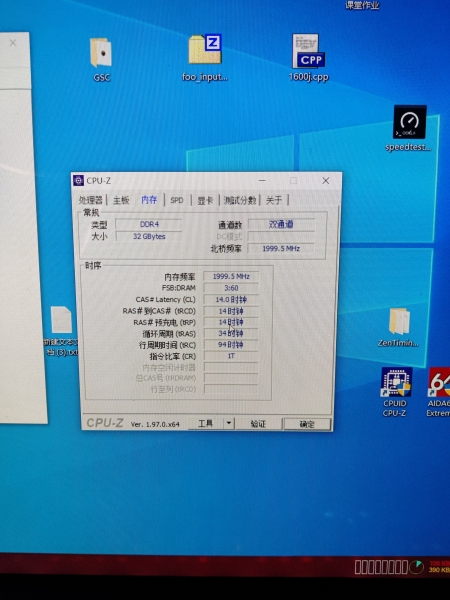Open the 关于 tab

(x=274, y=200)
